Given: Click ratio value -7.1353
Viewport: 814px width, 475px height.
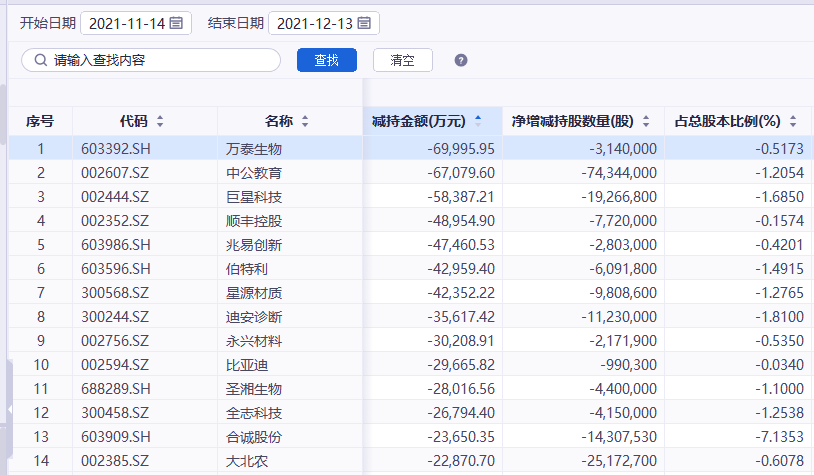Looking at the screenshot, I should point(779,437).
